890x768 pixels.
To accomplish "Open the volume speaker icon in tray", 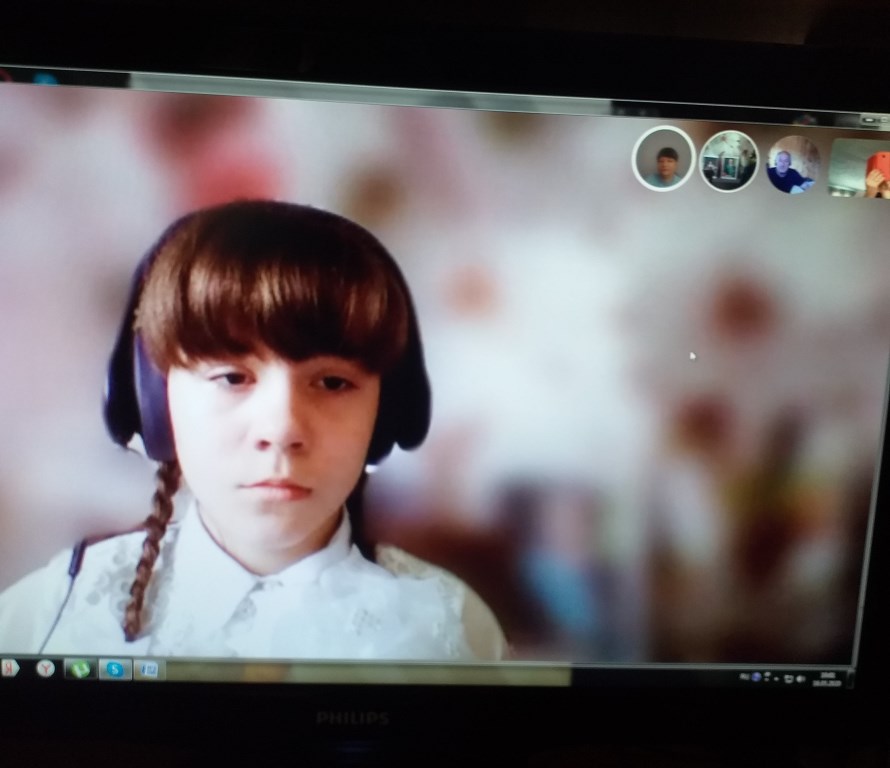I will pyautogui.click(x=801, y=678).
